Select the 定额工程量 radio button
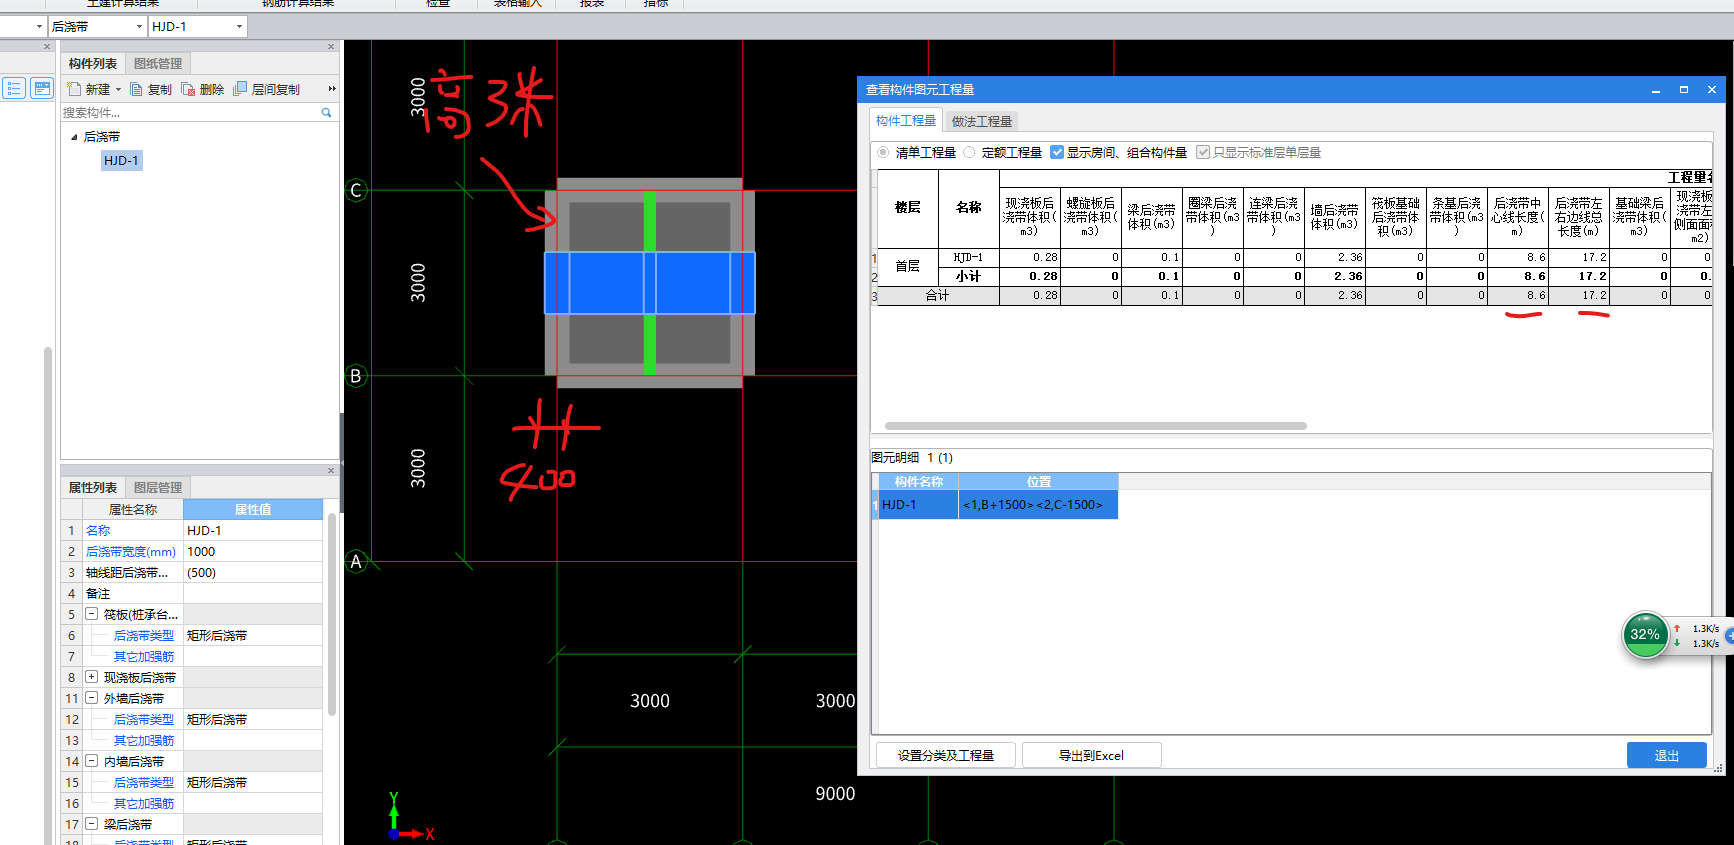 (969, 152)
